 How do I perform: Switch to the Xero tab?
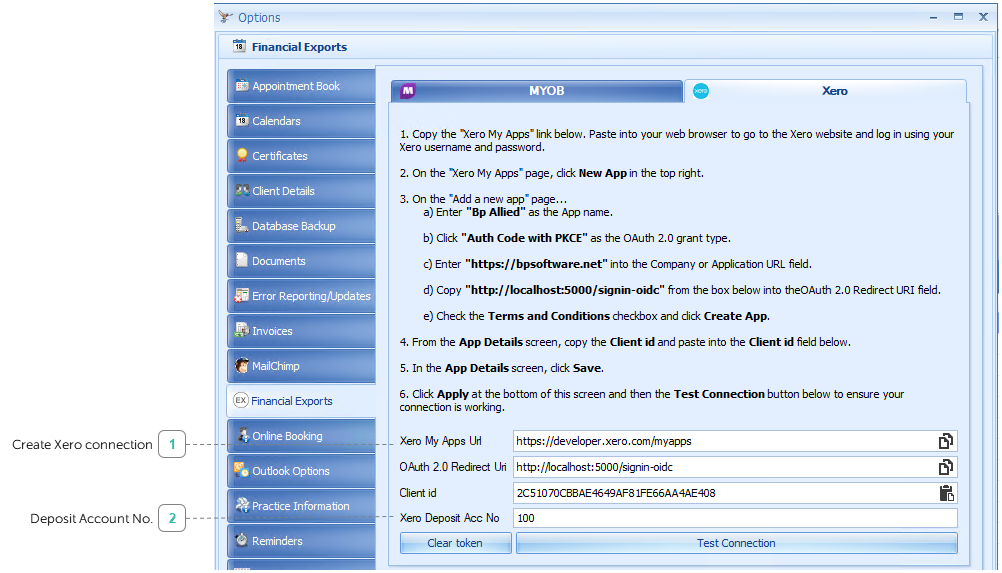pyautogui.click(x=825, y=91)
